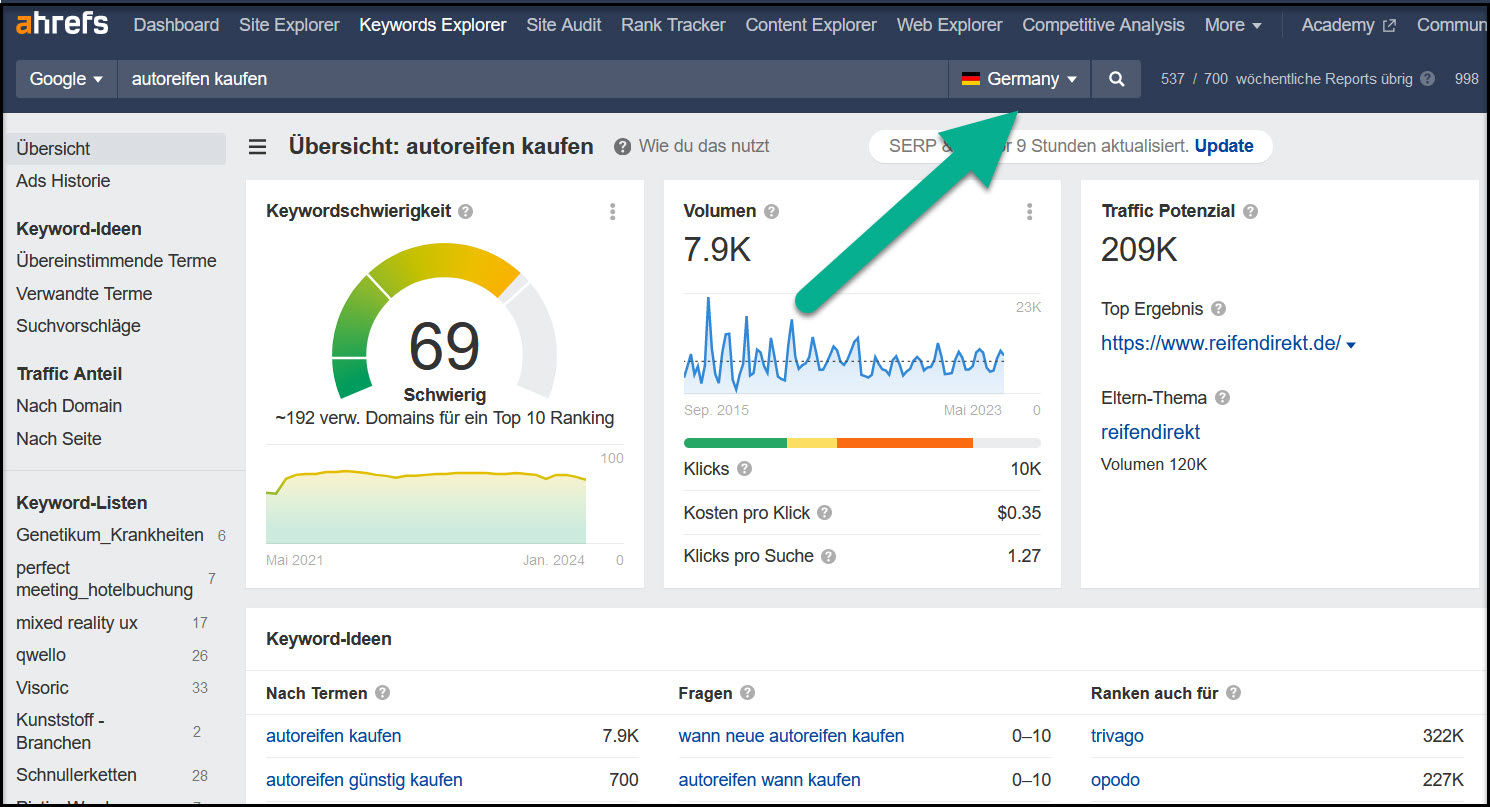Open perfect meeting_hotelbuchung keyword list

pos(104,579)
